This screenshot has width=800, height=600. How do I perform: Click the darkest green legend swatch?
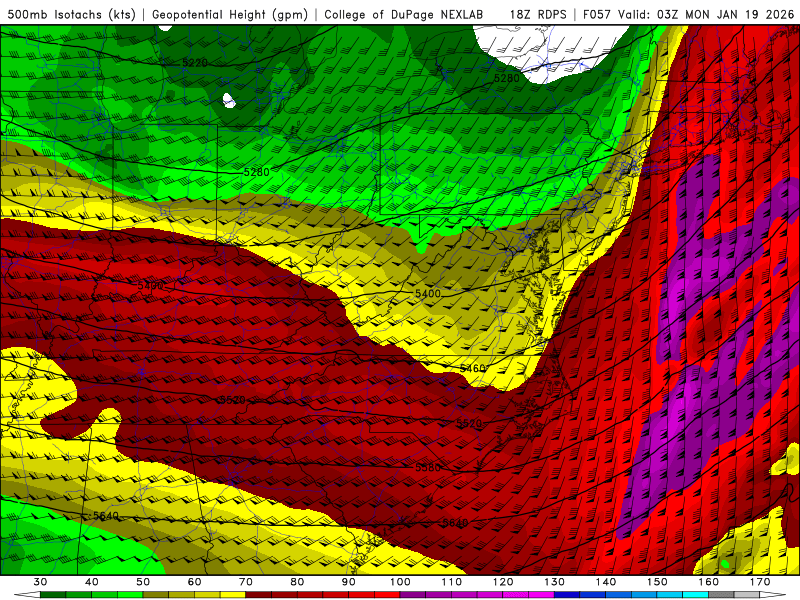(53, 595)
